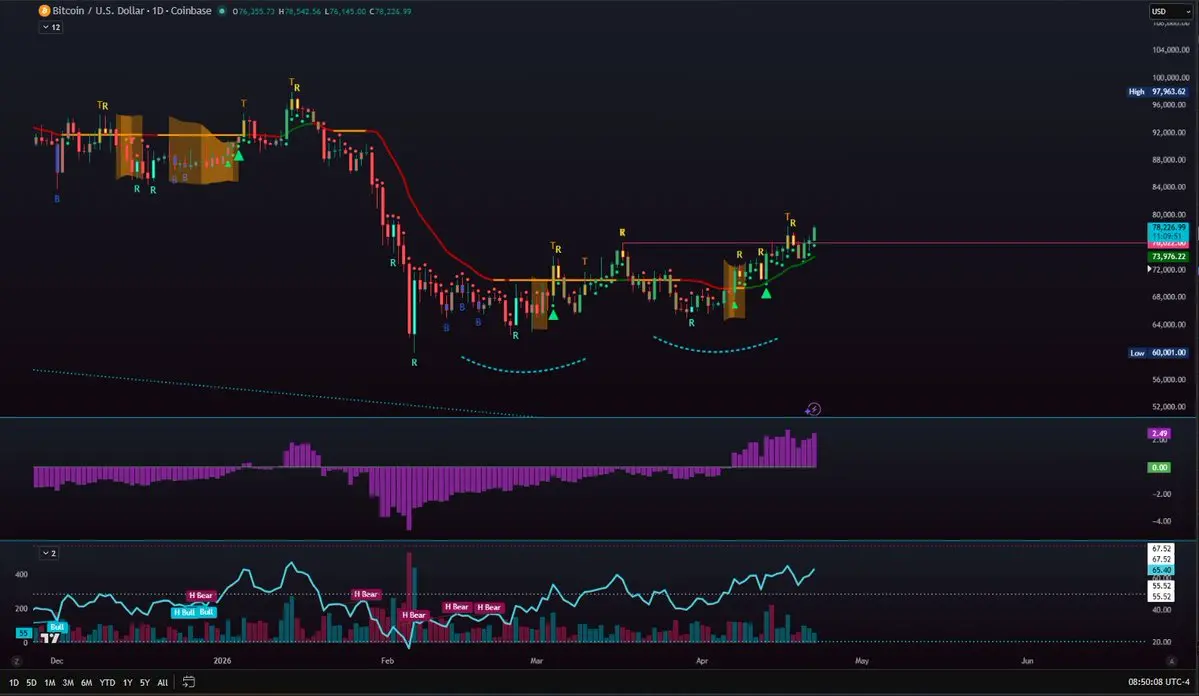Click the May label on time axis
1199x696 pixels.
[862, 661]
